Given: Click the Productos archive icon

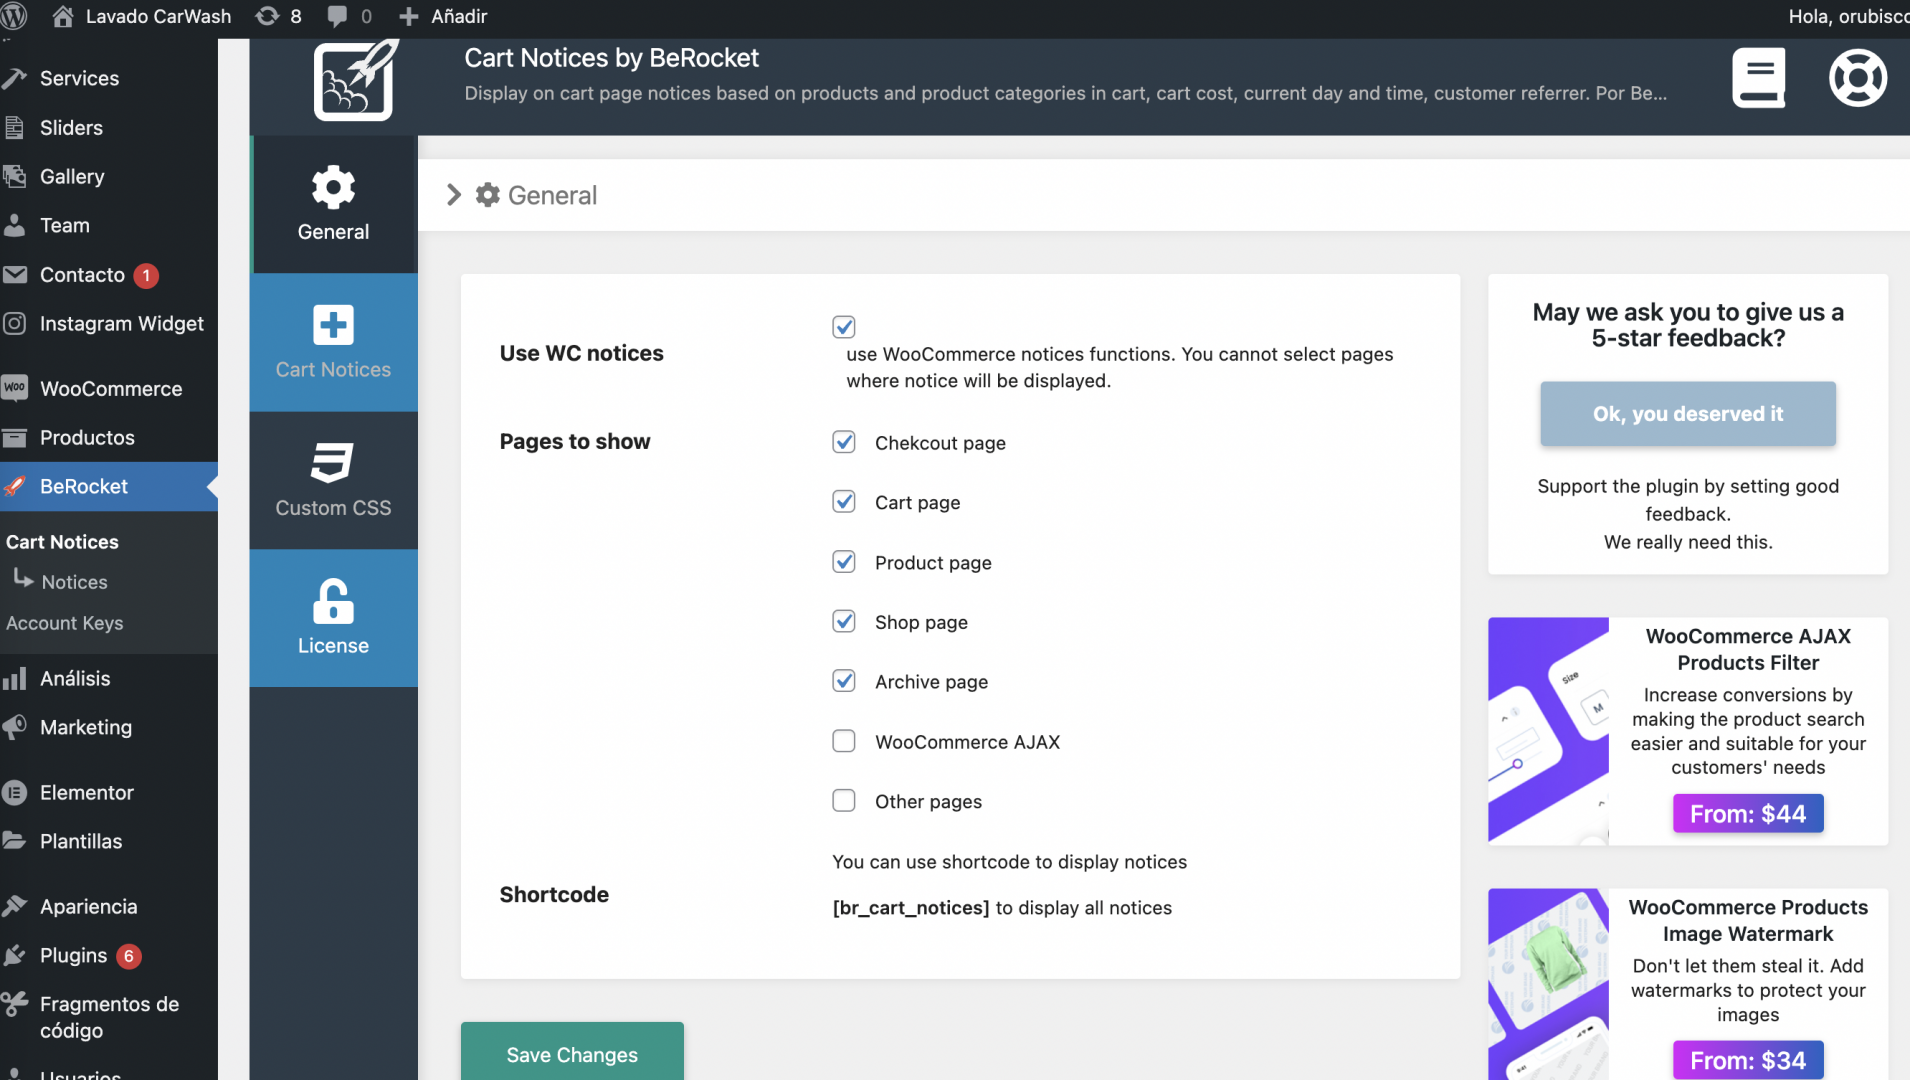Looking at the screenshot, I should pos(14,437).
